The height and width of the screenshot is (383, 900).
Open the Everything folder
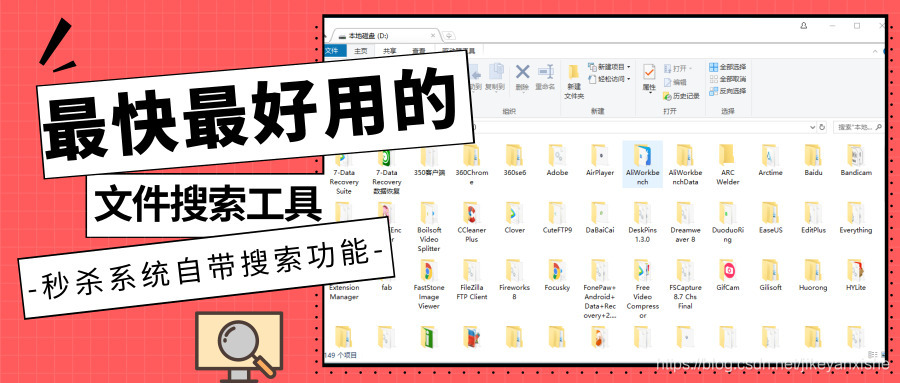click(856, 217)
